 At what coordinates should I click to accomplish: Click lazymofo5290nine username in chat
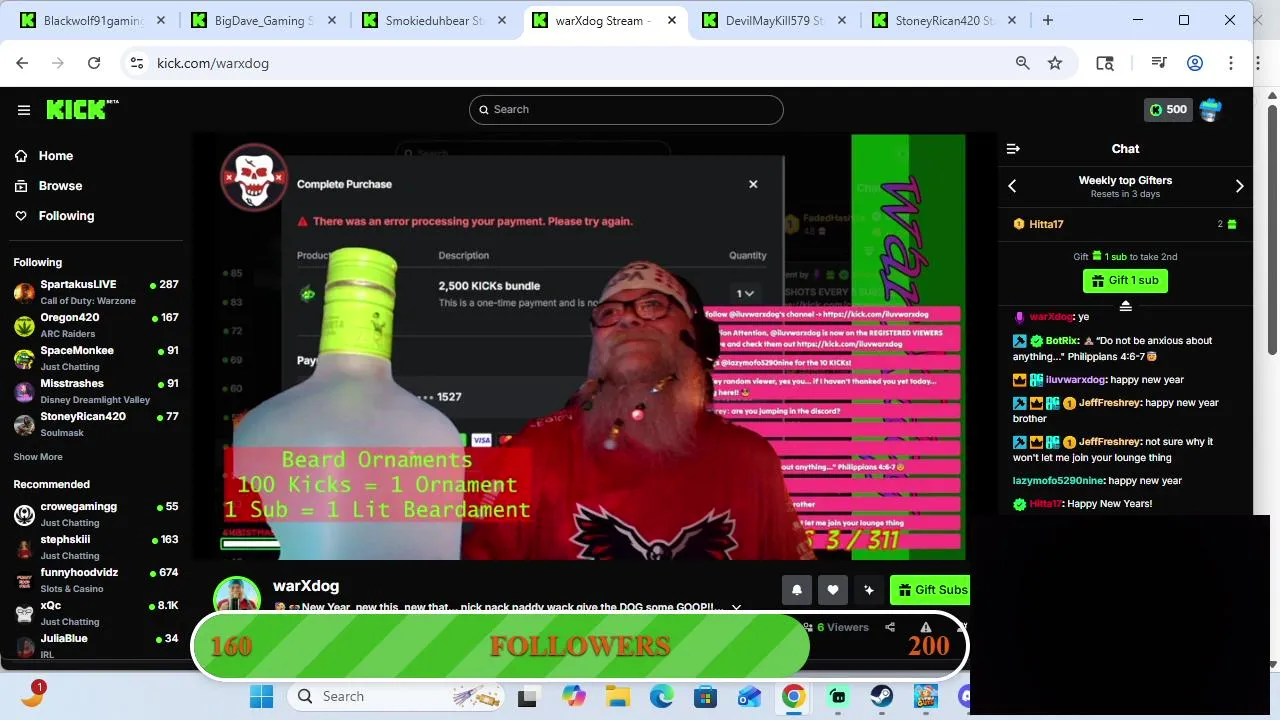tap(1059, 481)
